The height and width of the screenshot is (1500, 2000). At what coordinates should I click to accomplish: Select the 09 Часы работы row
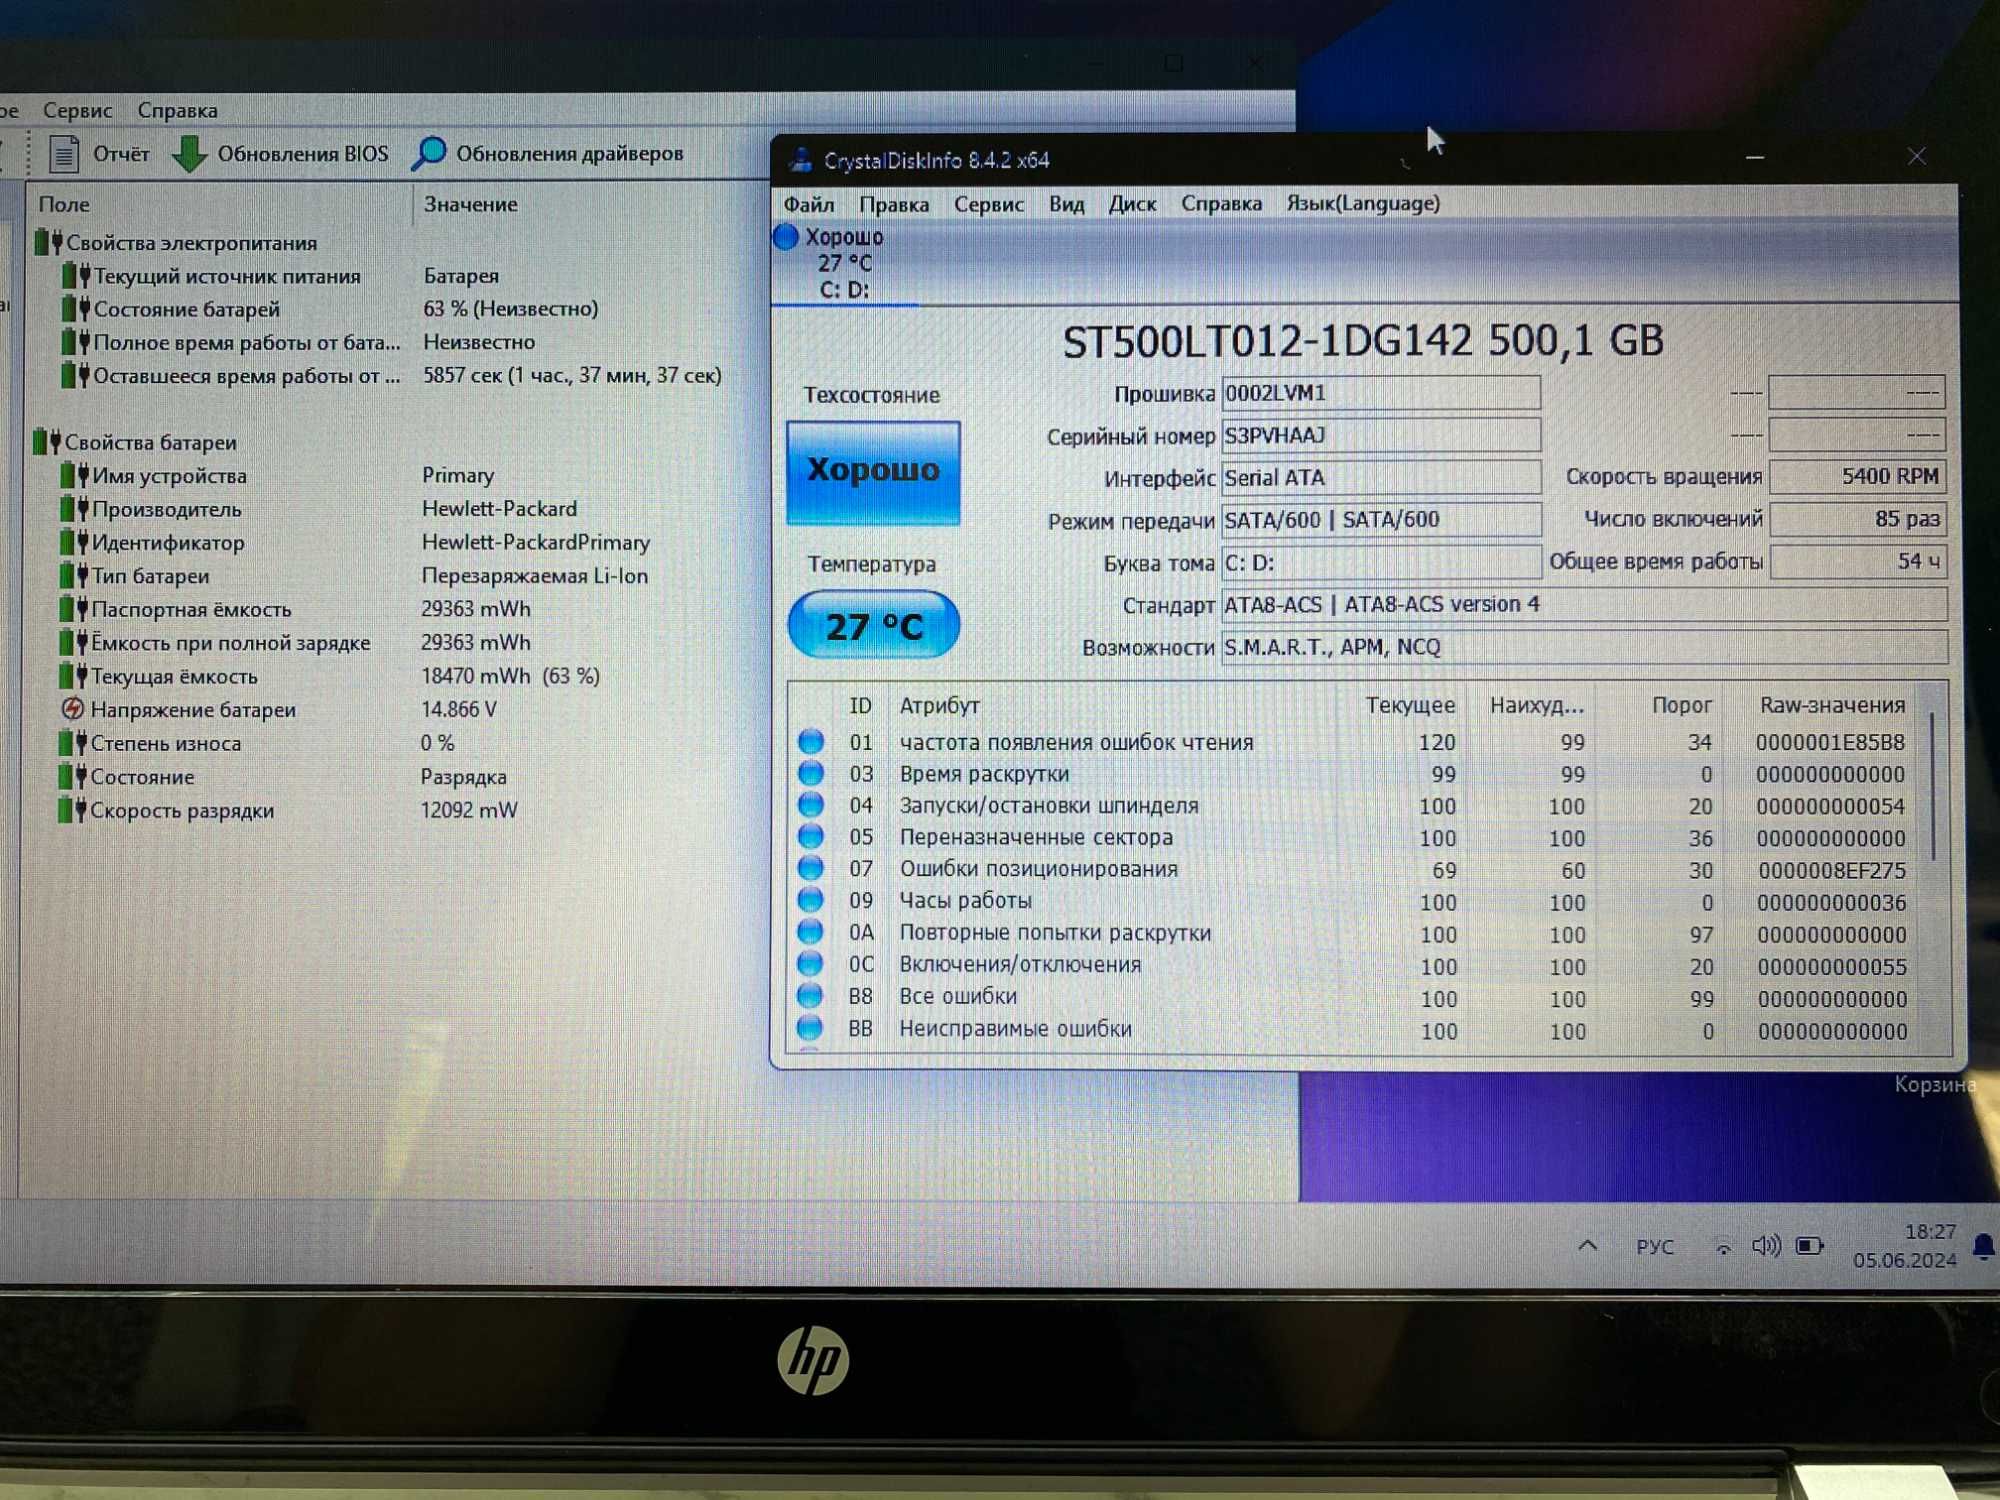point(1356,901)
